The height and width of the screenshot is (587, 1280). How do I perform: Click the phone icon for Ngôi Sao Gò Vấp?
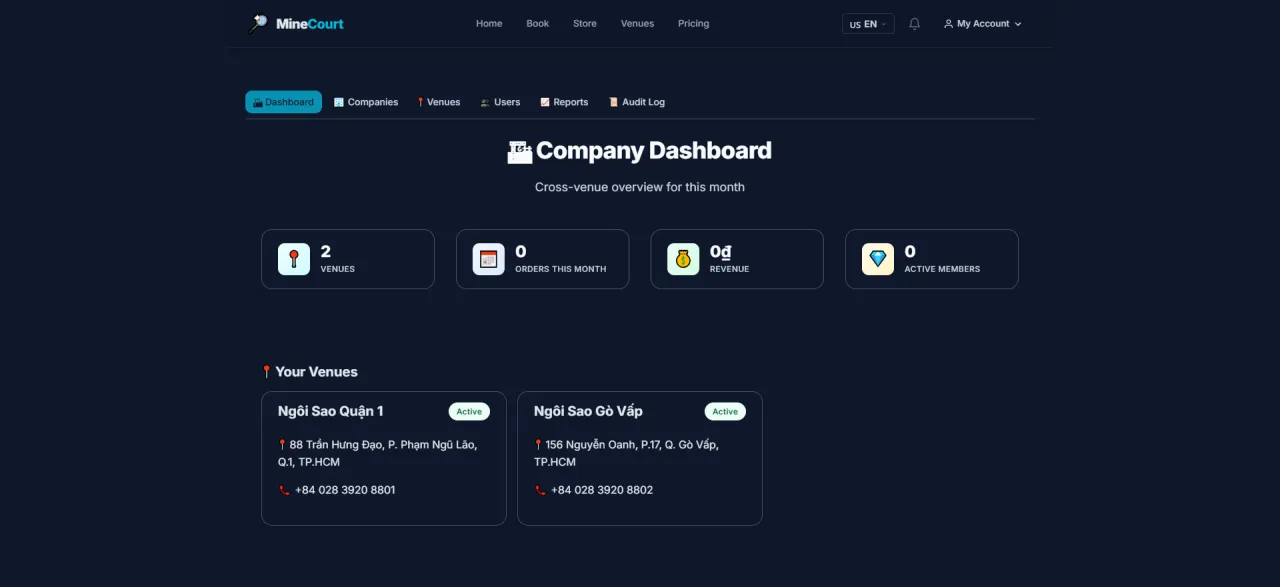click(540, 490)
